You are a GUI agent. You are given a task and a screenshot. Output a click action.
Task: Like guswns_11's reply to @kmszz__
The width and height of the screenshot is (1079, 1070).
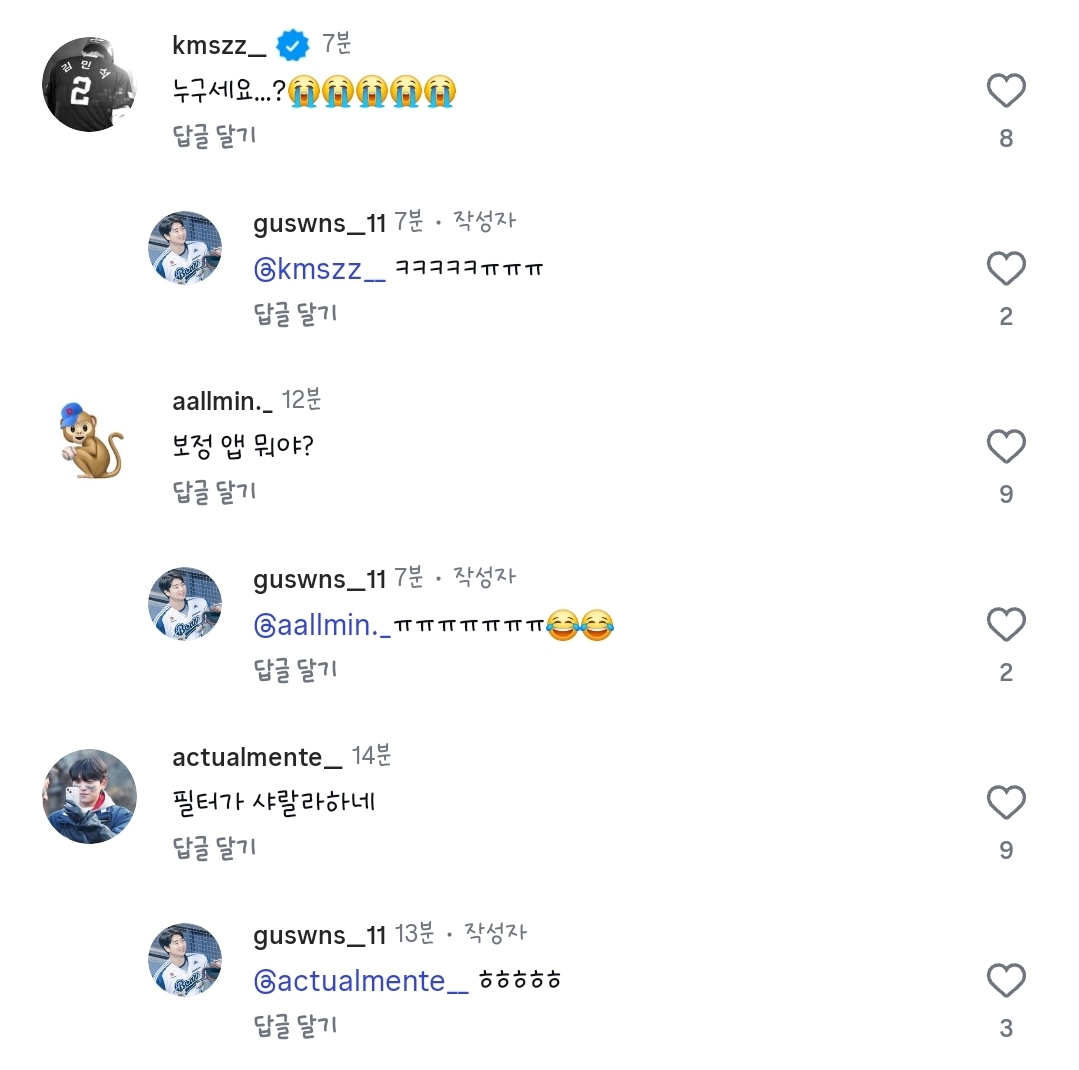coord(1006,269)
